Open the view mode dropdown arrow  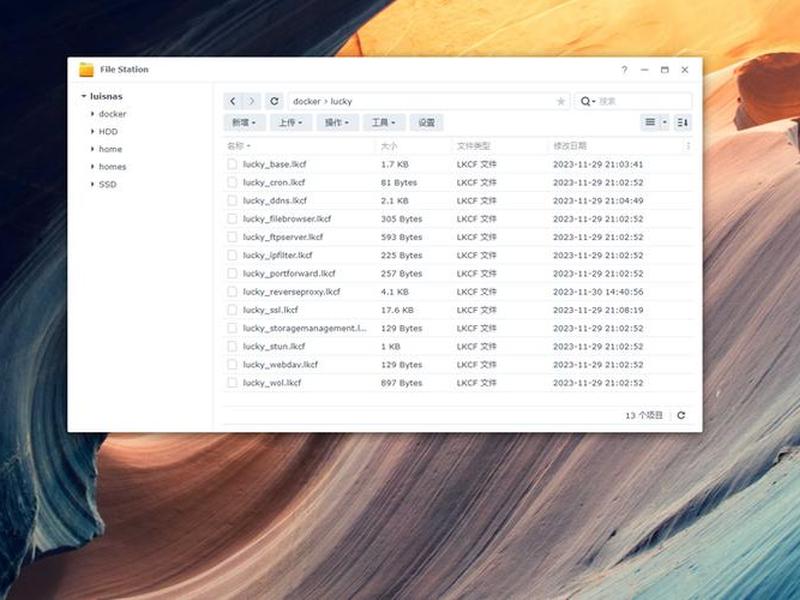click(x=664, y=122)
